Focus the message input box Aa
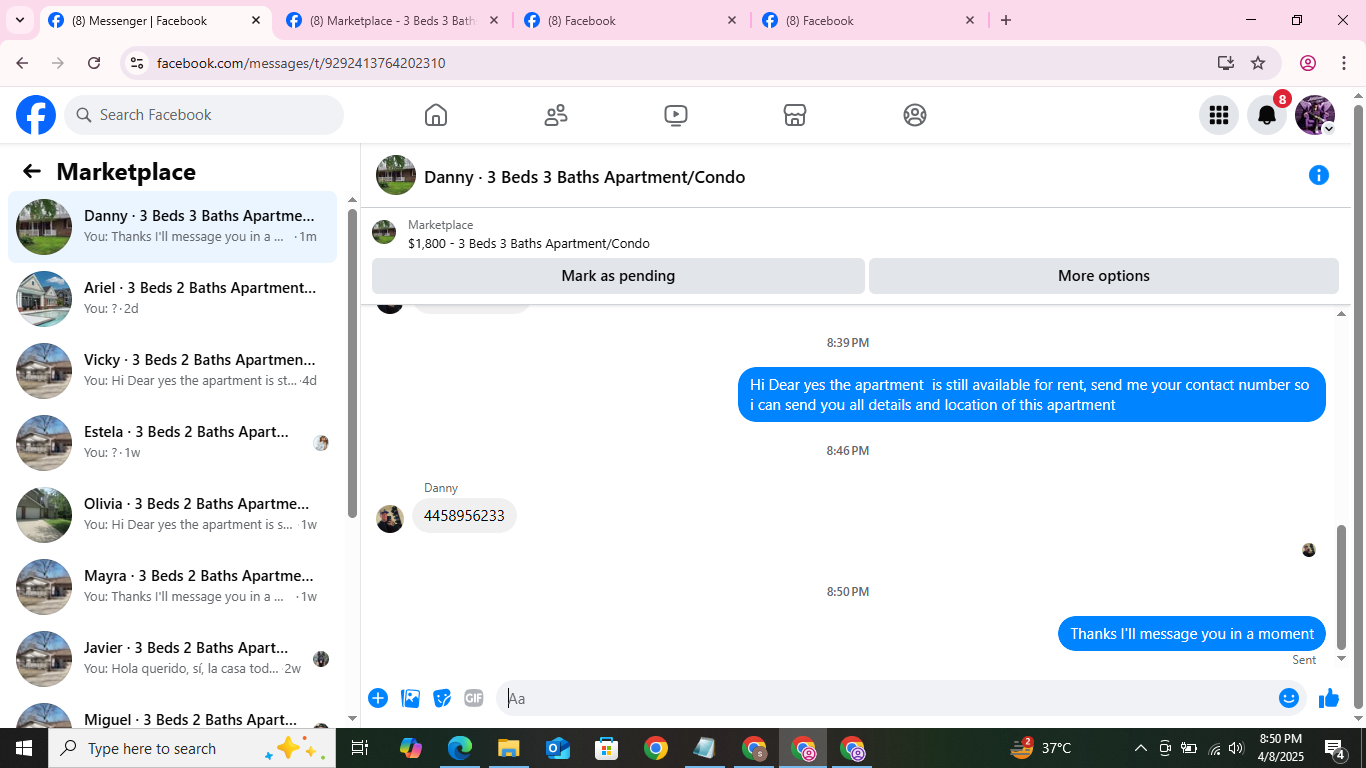Screen dimensions: 1366x768 (886, 698)
